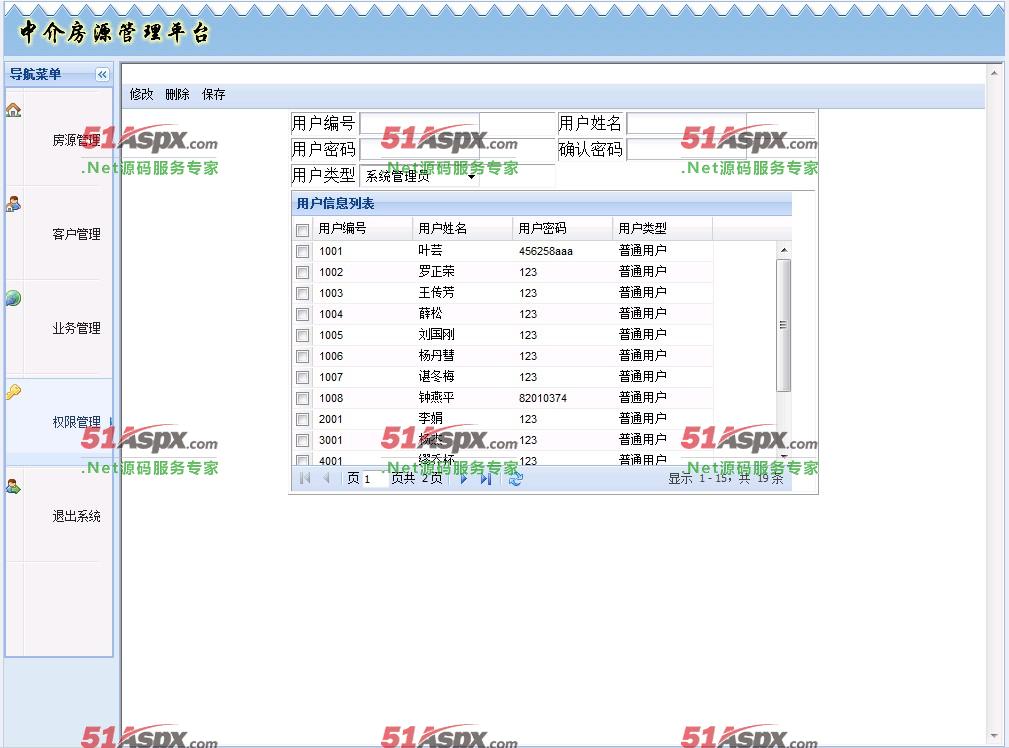
Task: Click the house icon for 房源管理
Action: coord(13,110)
